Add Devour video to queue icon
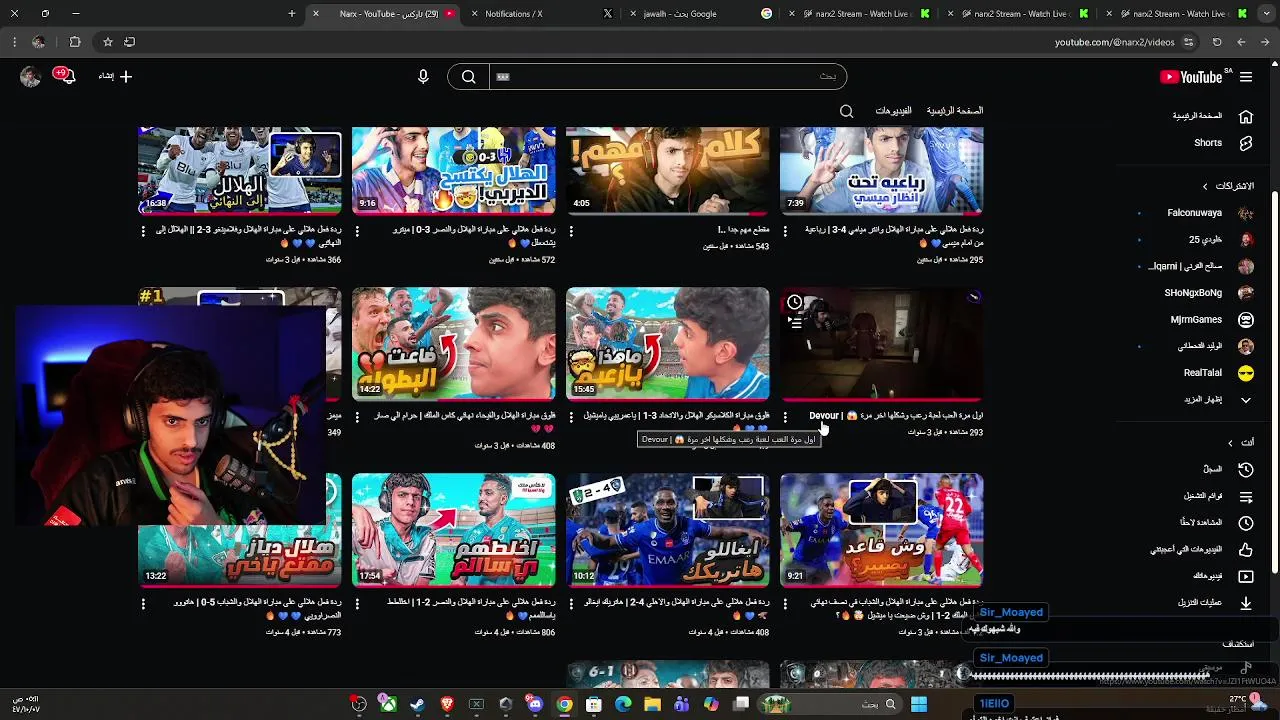1280x720 pixels. point(795,322)
